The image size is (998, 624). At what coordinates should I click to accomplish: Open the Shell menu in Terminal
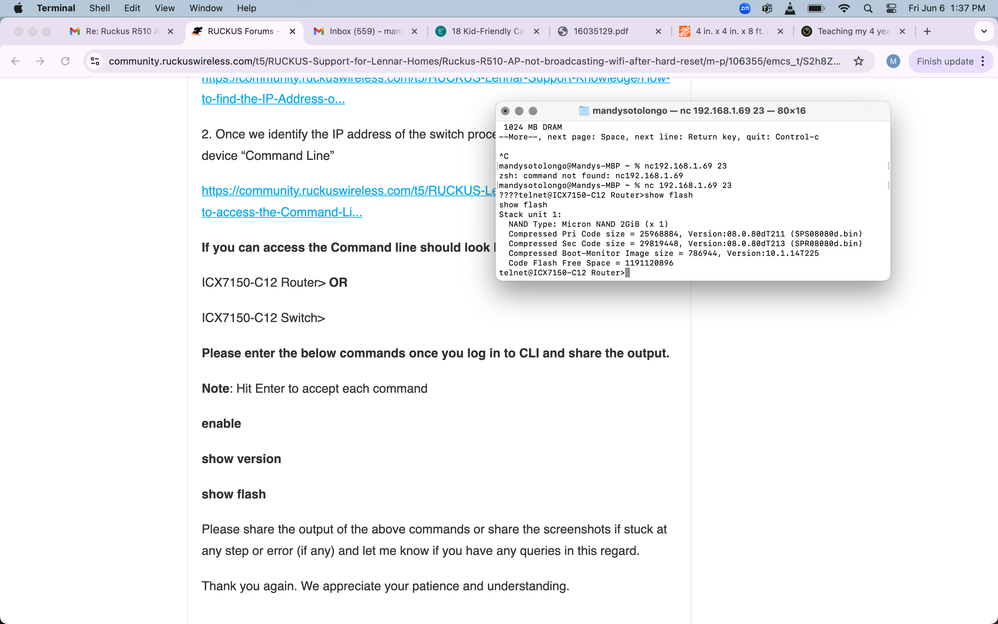coord(99,8)
